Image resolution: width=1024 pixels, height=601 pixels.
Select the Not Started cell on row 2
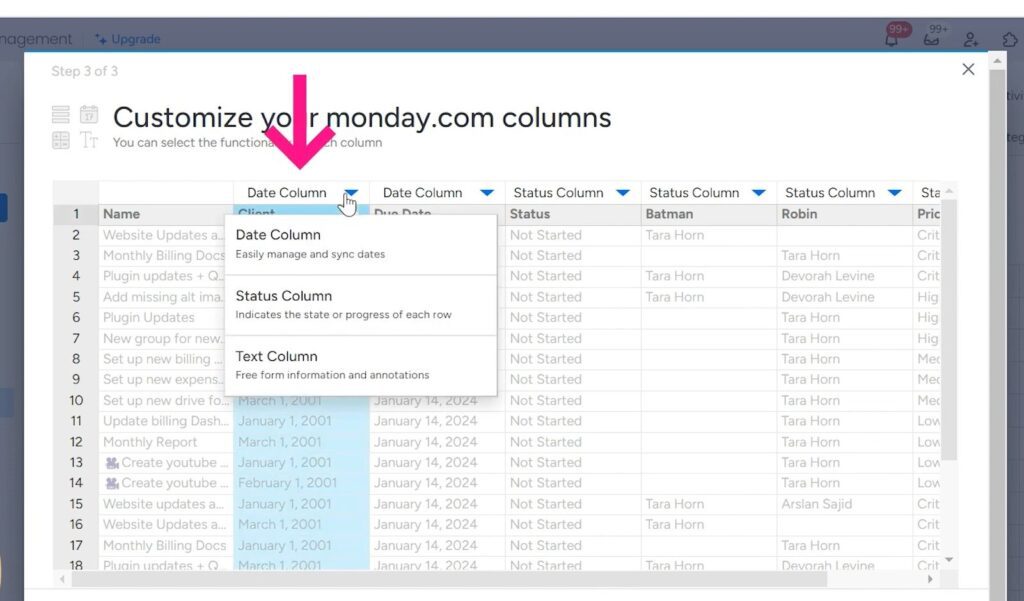546,234
